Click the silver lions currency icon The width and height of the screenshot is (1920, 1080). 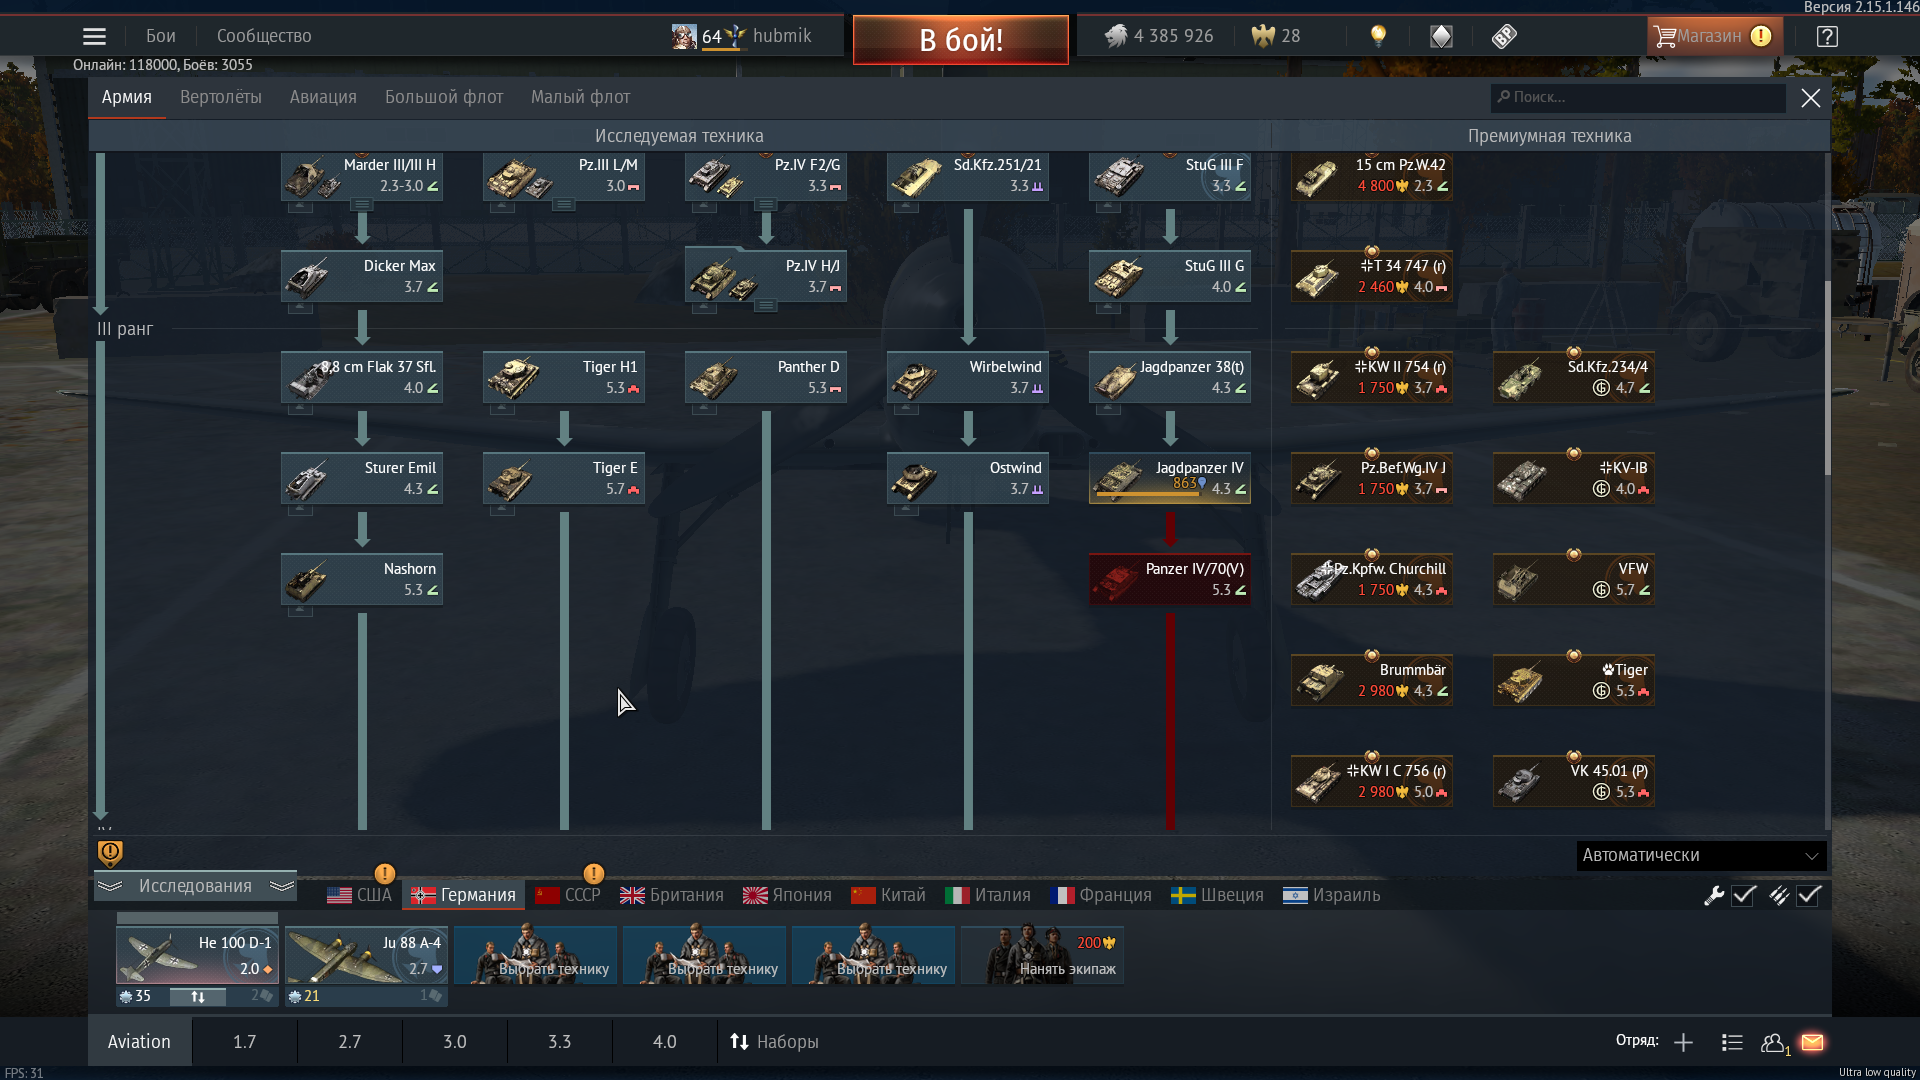click(1116, 37)
